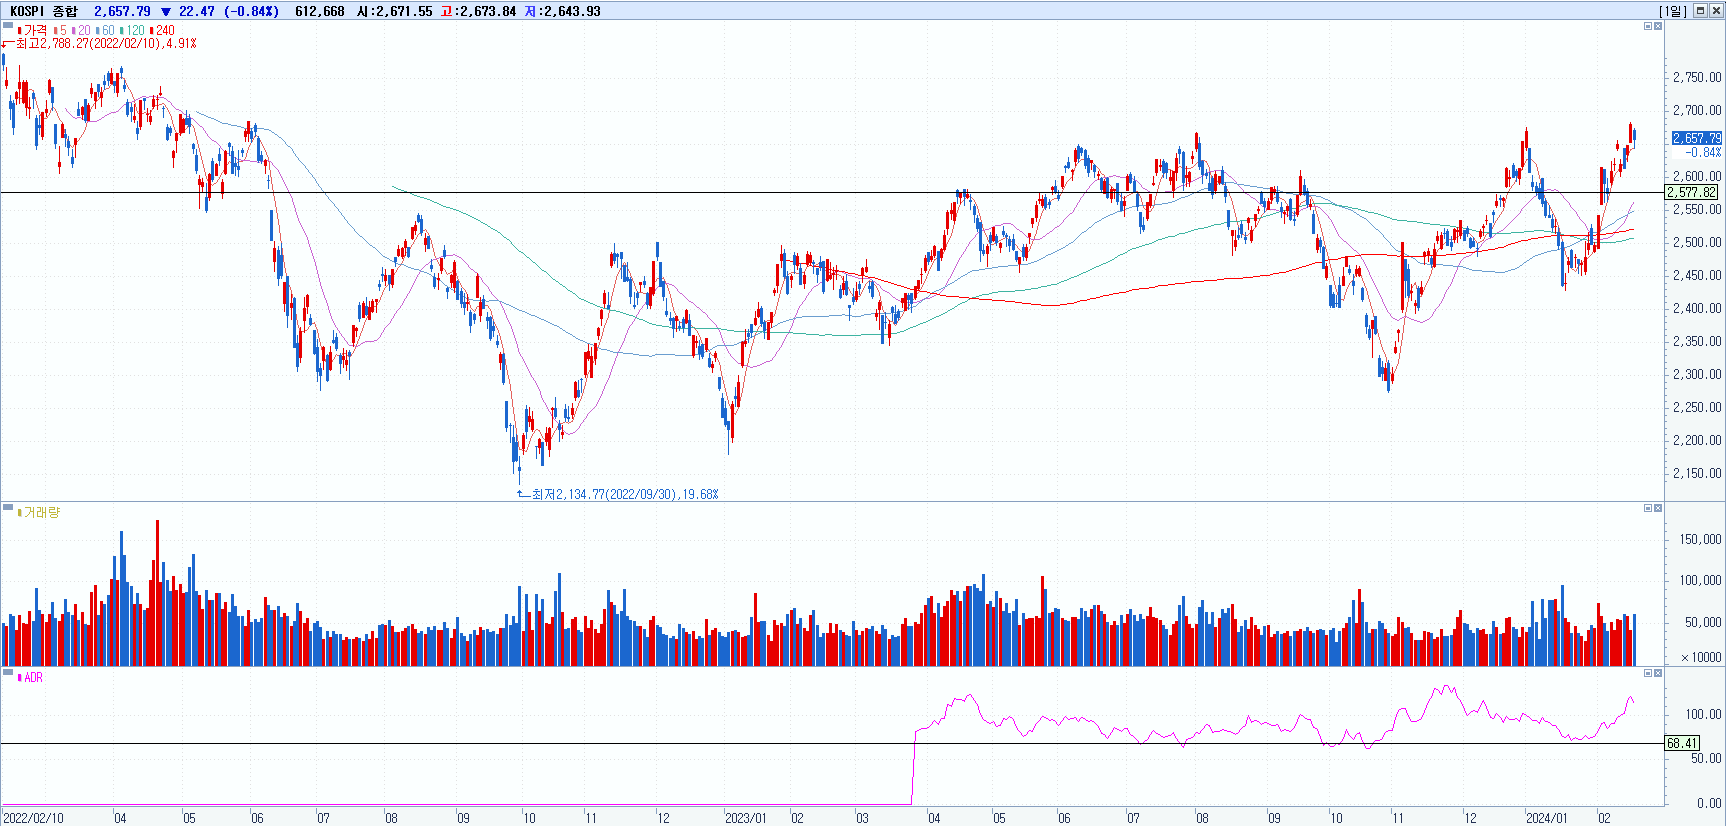This screenshot has height=826, width=1726.
Task: Select the 20-day moving average legend
Action: click(82, 31)
